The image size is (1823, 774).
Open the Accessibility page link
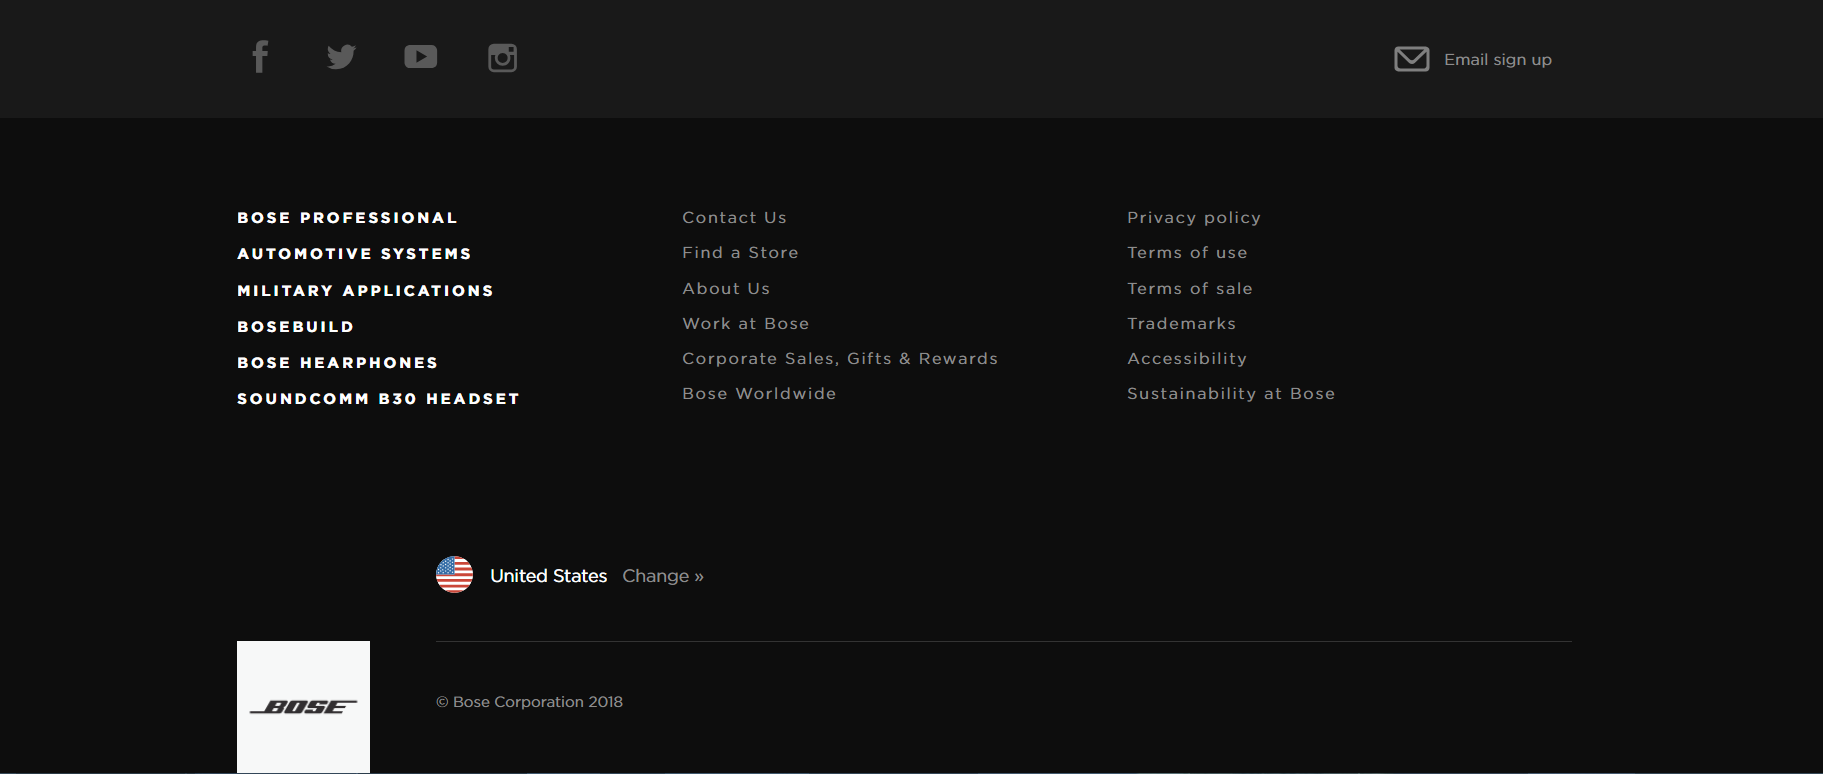[x=1186, y=359]
